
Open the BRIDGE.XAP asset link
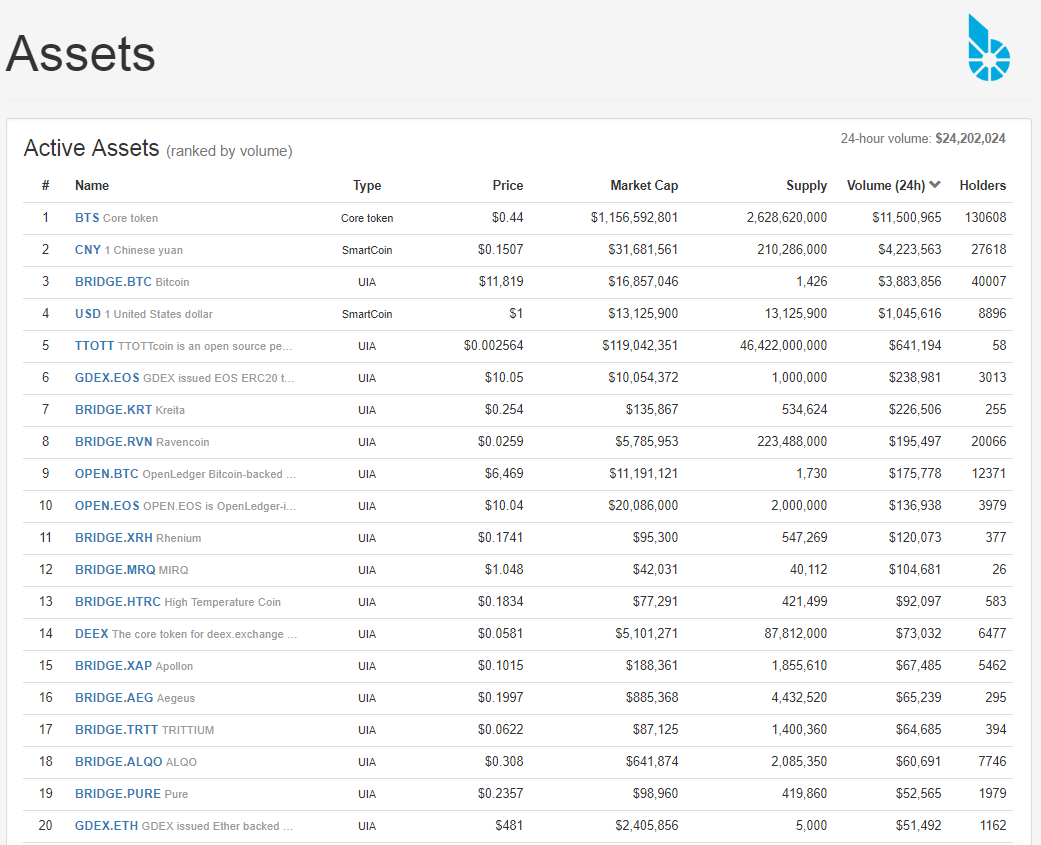click(114, 666)
